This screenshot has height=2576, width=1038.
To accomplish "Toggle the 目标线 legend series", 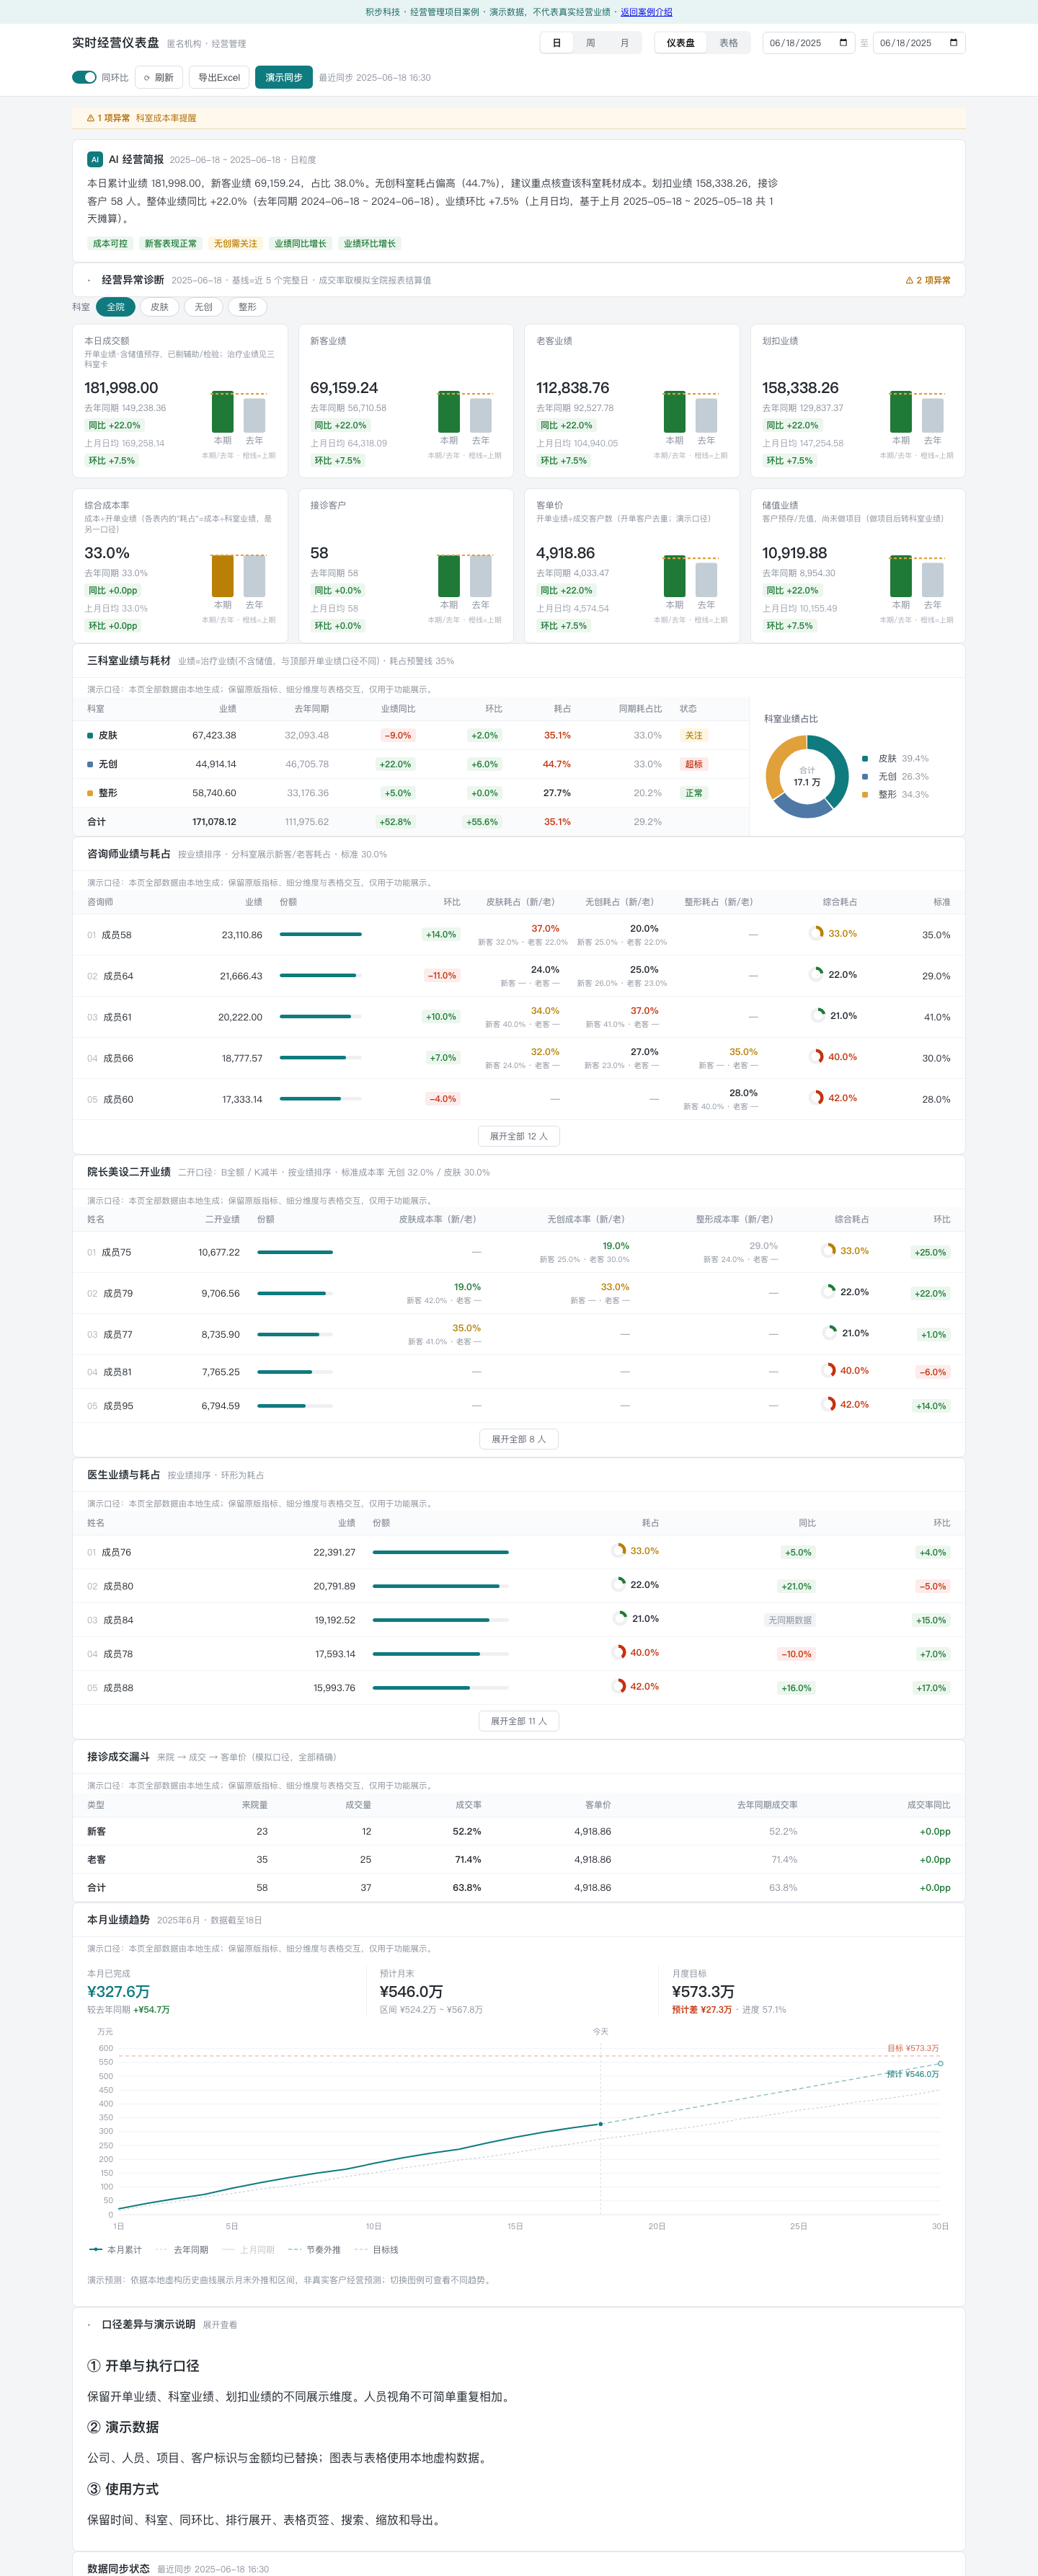I will (x=376, y=2249).
